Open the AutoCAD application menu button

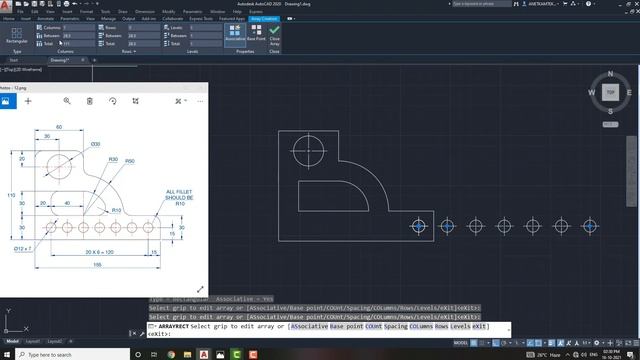point(6,5)
